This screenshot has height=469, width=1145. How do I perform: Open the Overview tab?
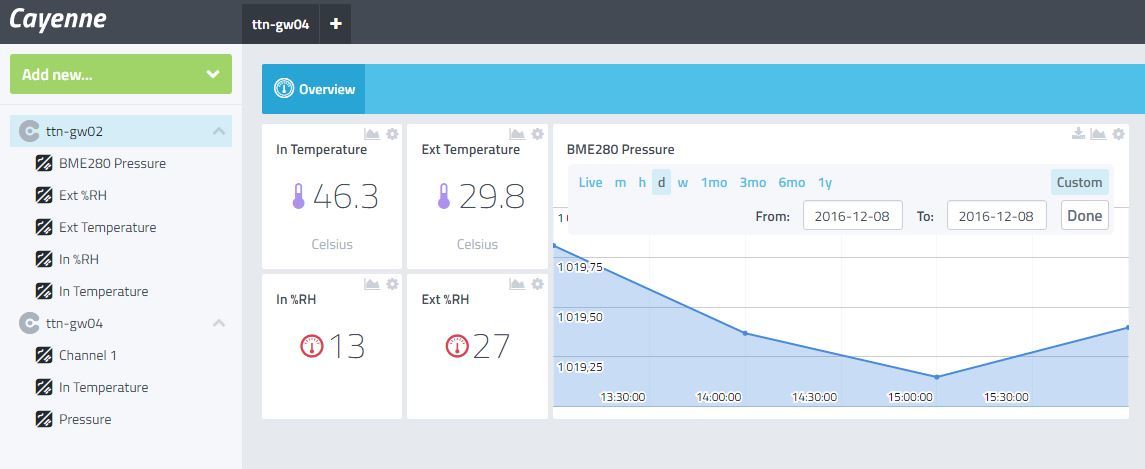[x=314, y=89]
